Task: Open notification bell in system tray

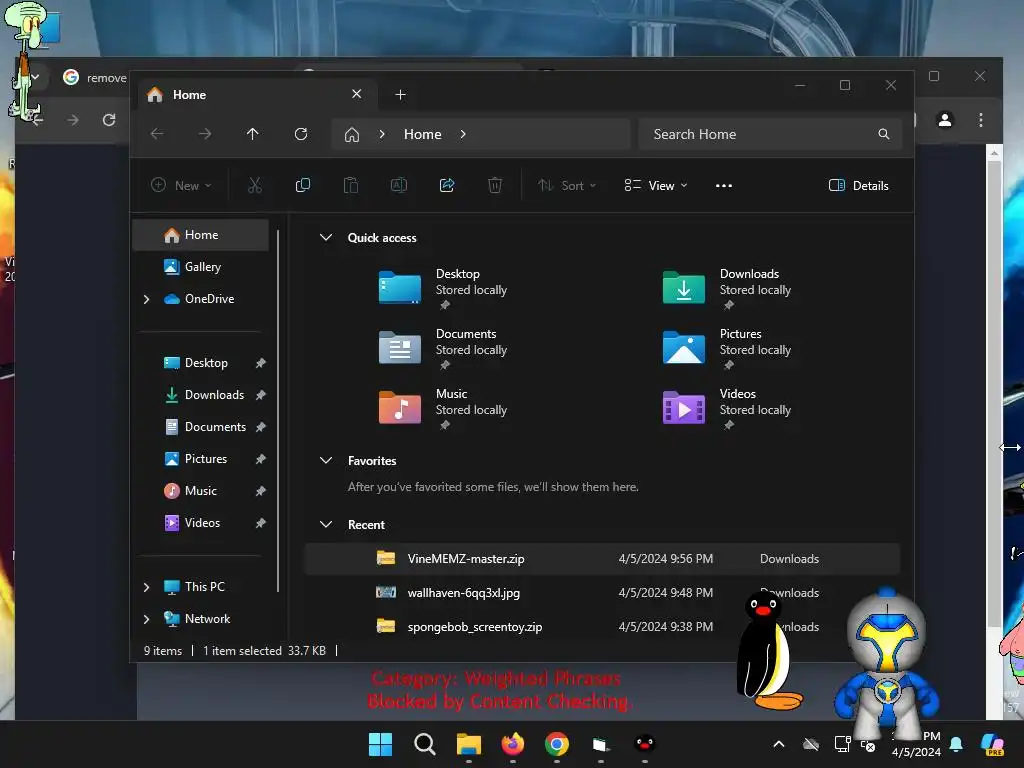Action: coord(956,744)
